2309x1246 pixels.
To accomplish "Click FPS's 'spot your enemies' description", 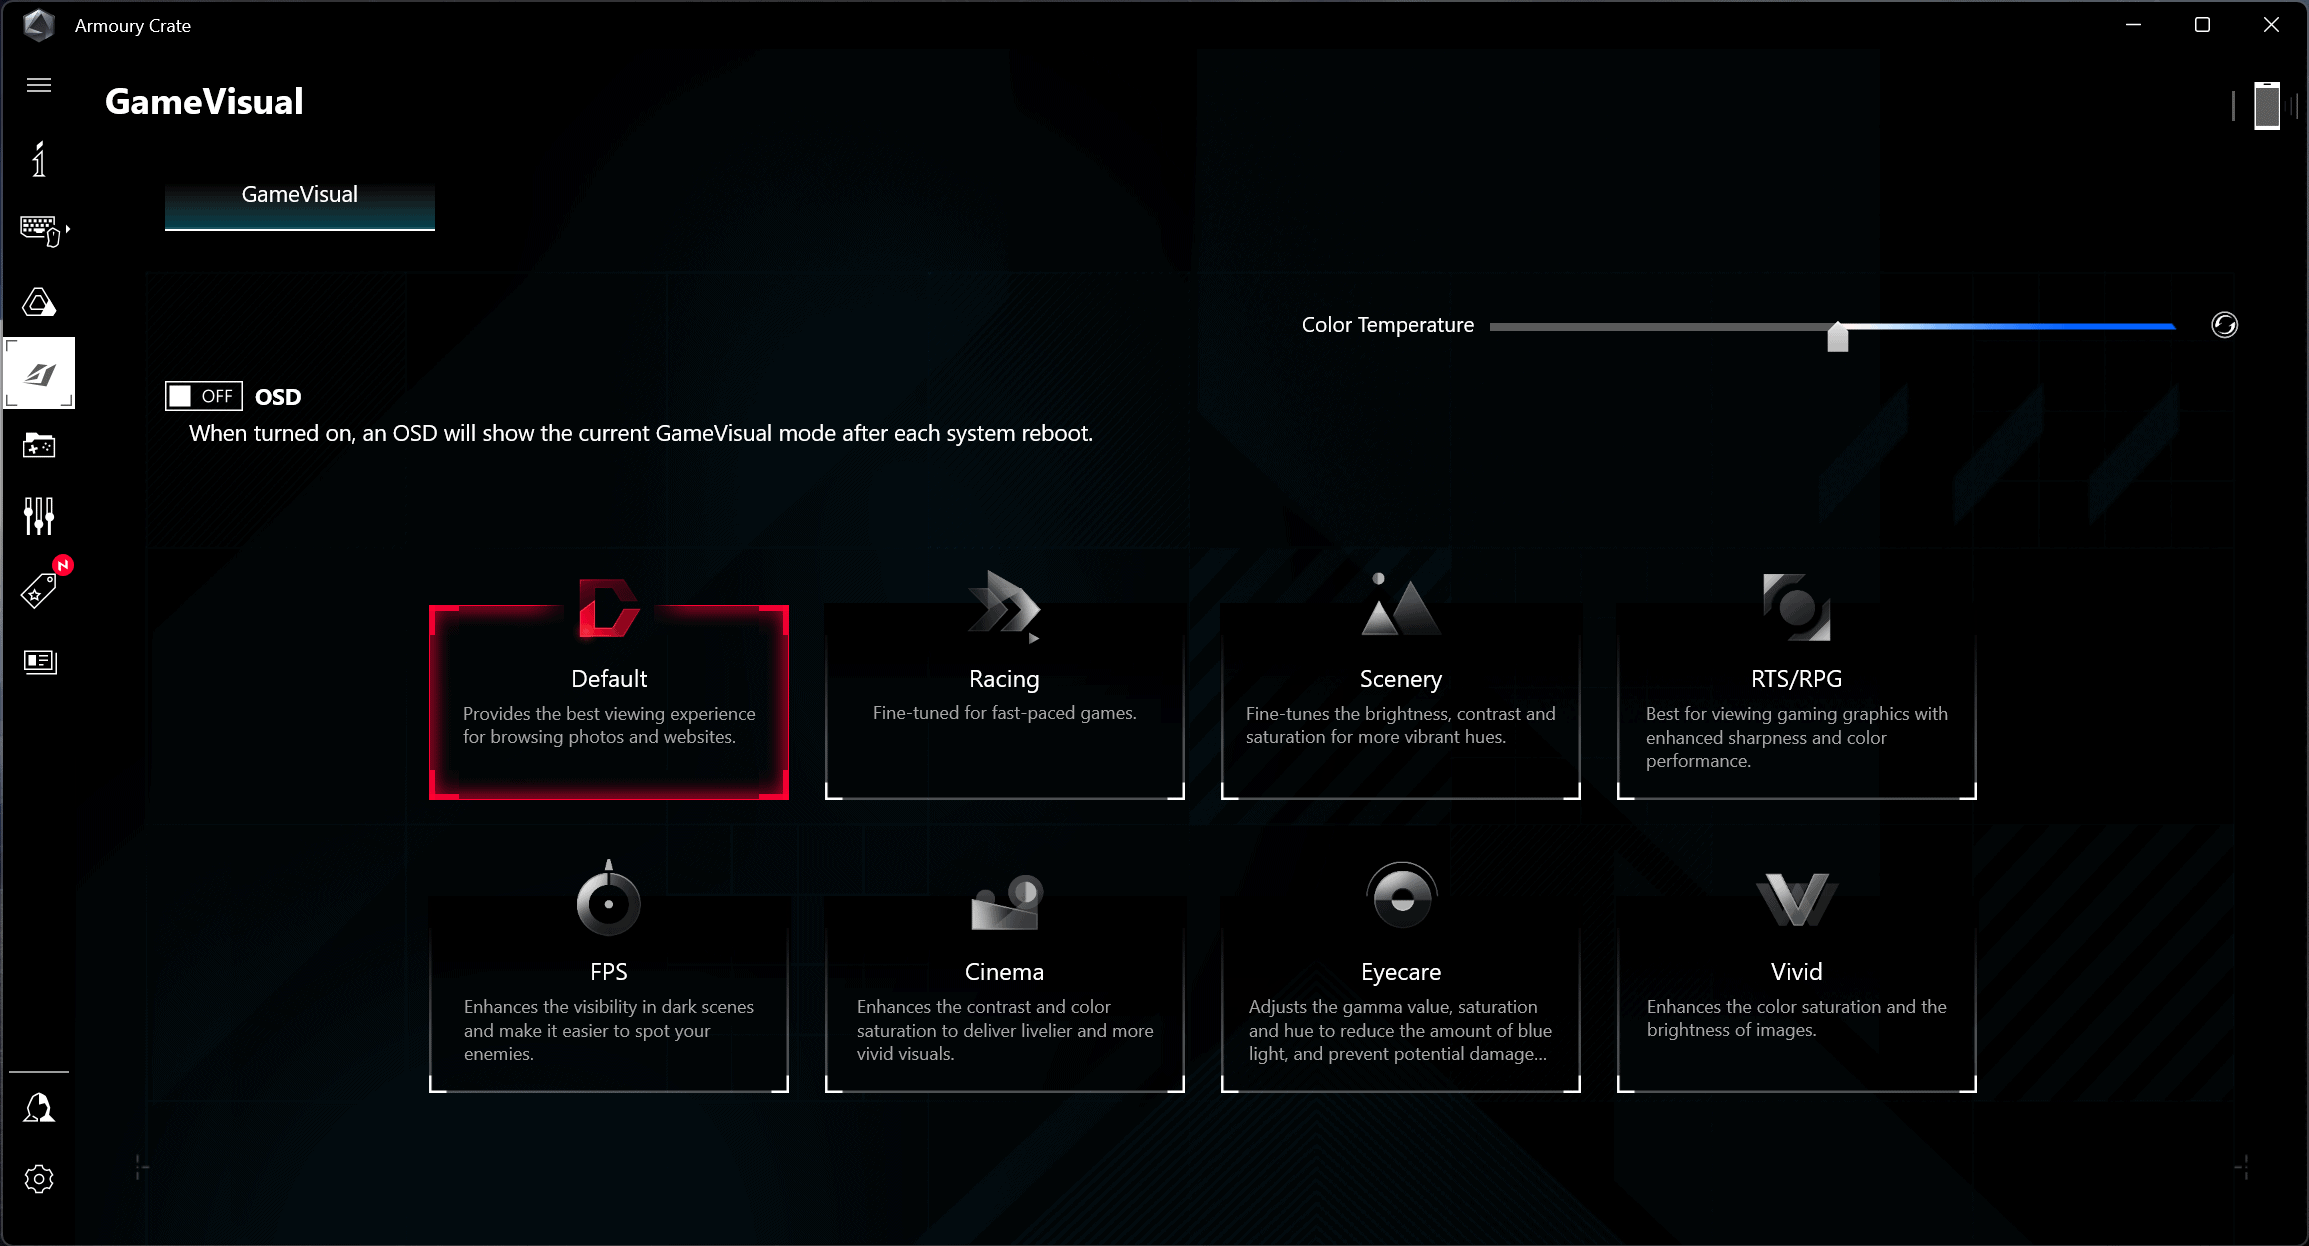I will 608,1030.
